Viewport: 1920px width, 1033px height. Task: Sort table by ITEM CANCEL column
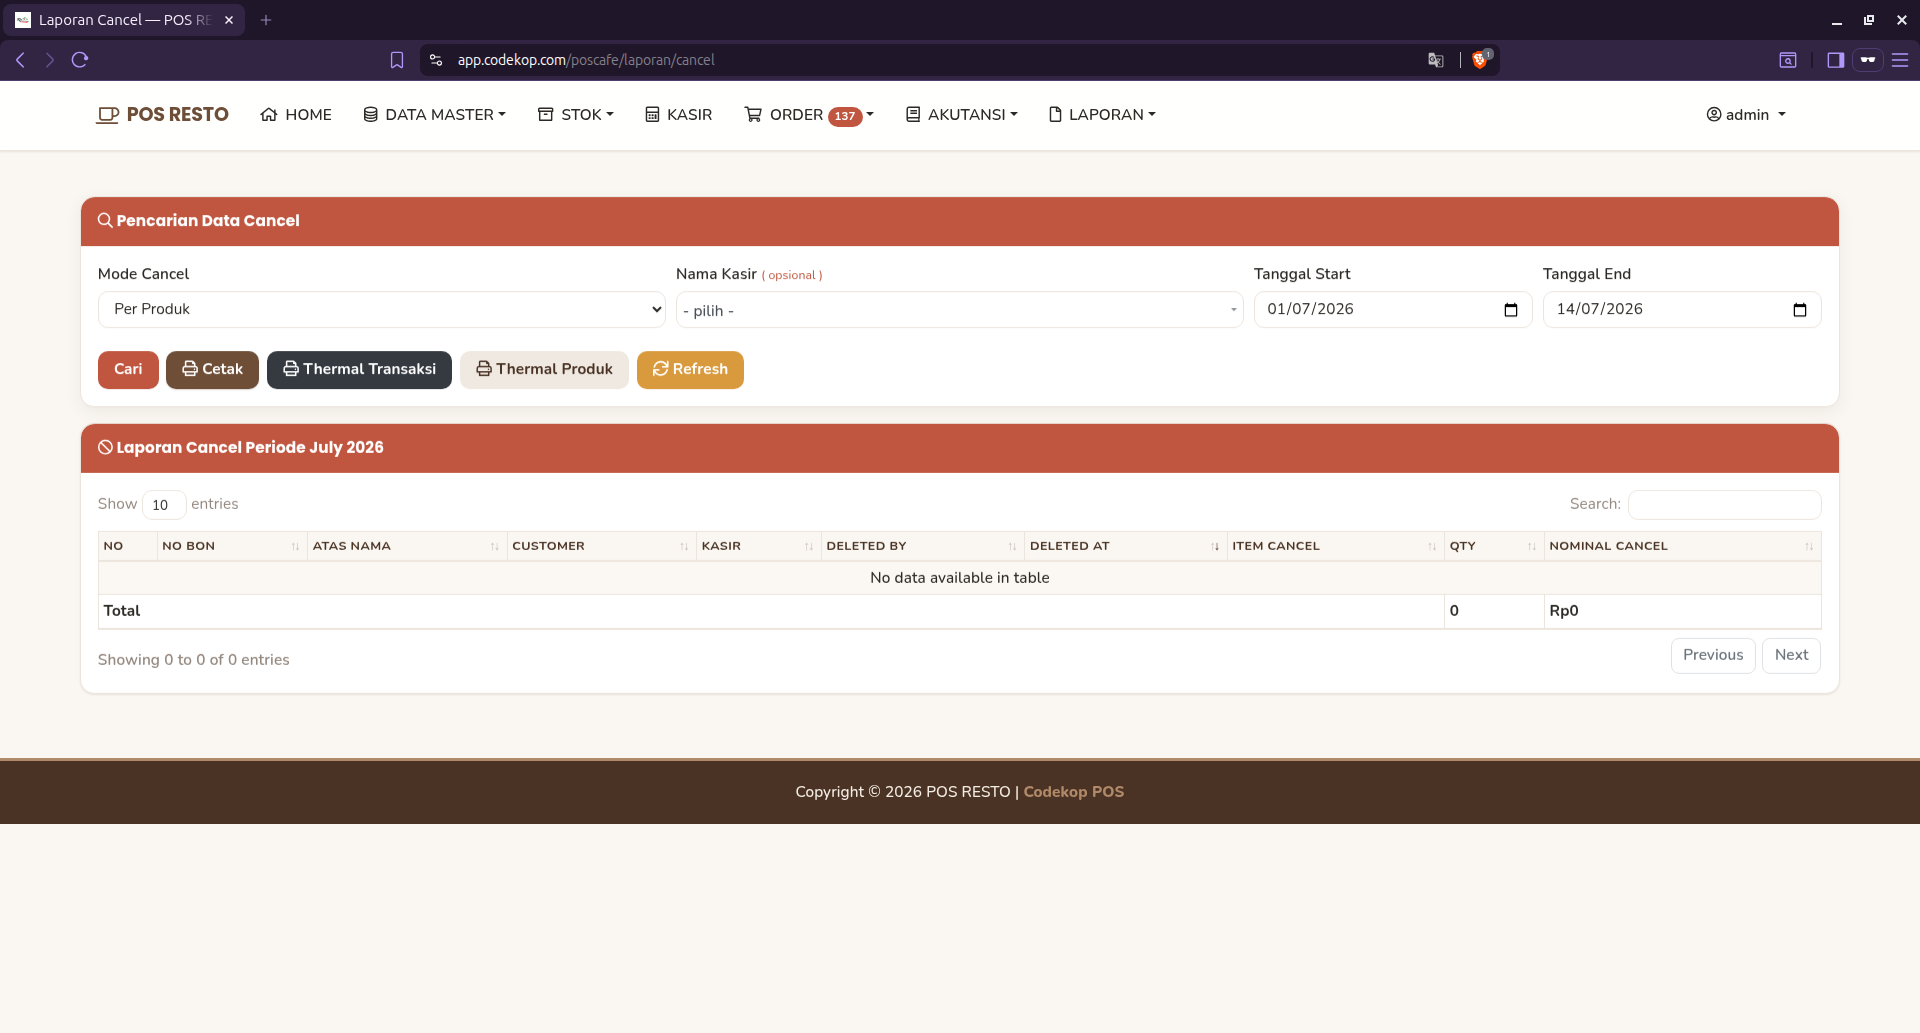coord(1335,546)
